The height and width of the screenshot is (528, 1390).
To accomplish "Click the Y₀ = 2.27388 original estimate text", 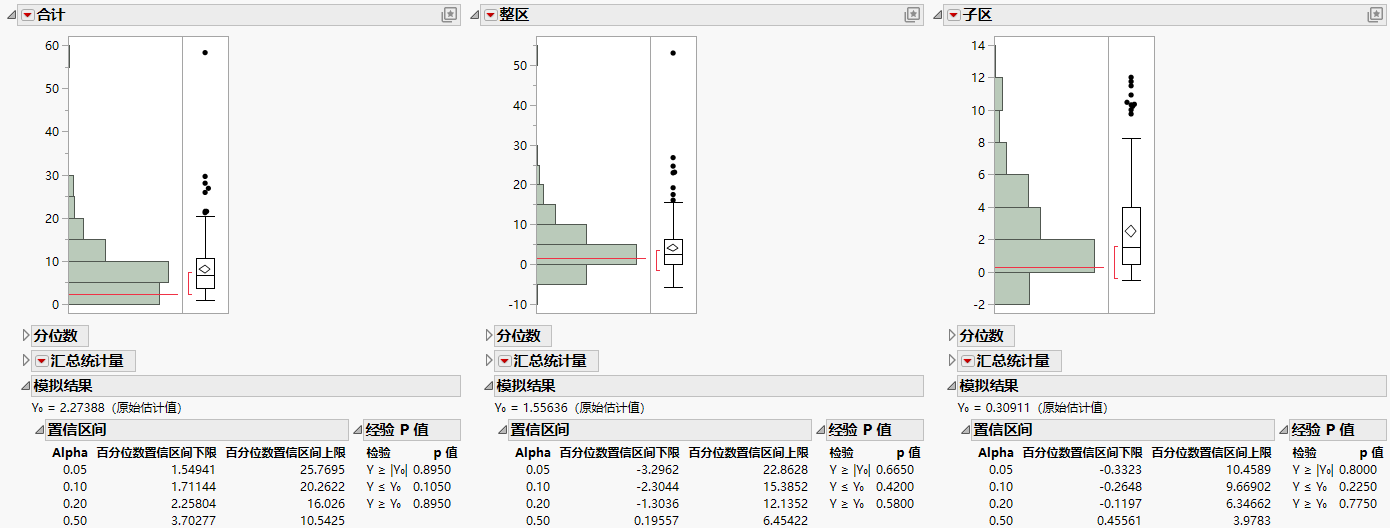I will click(x=107, y=408).
